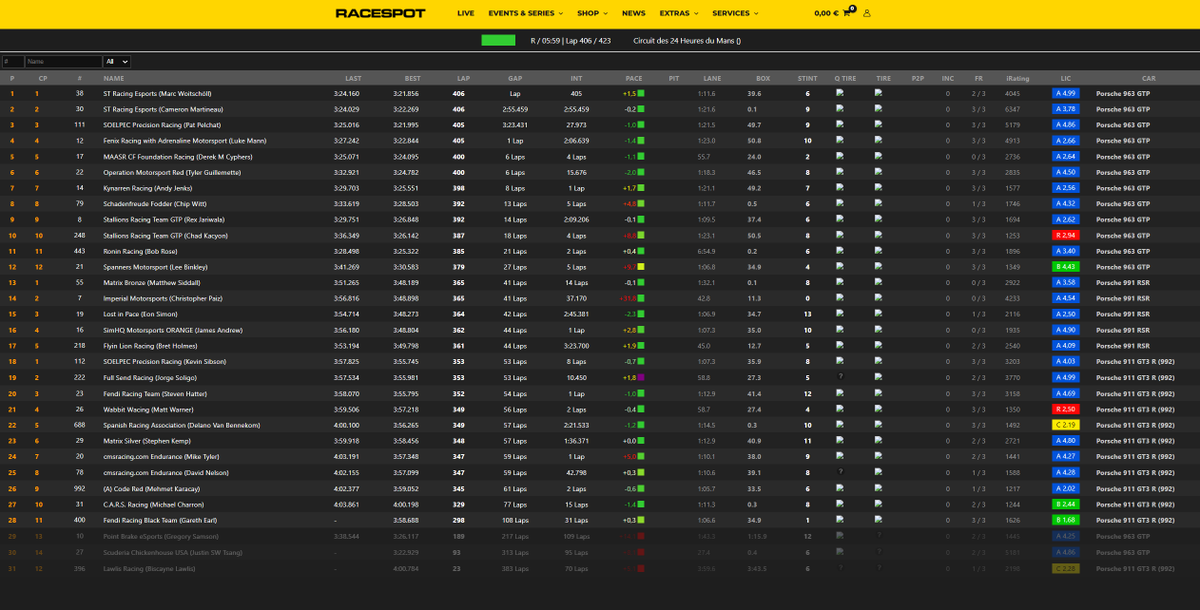Click Q TIRE icon in Lost in Pace row

click(x=840, y=314)
